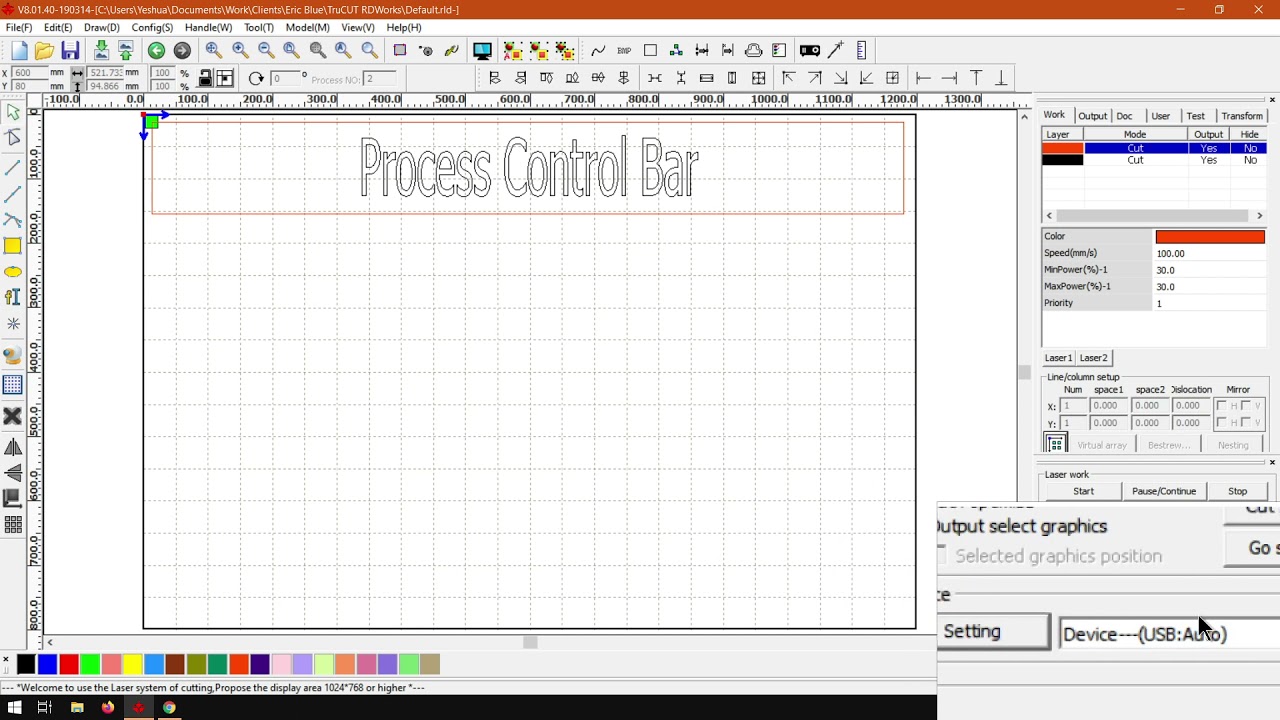The height and width of the screenshot is (720, 1280).
Task: Click the Export icon with green up arrow
Action: (x=126, y=50)
